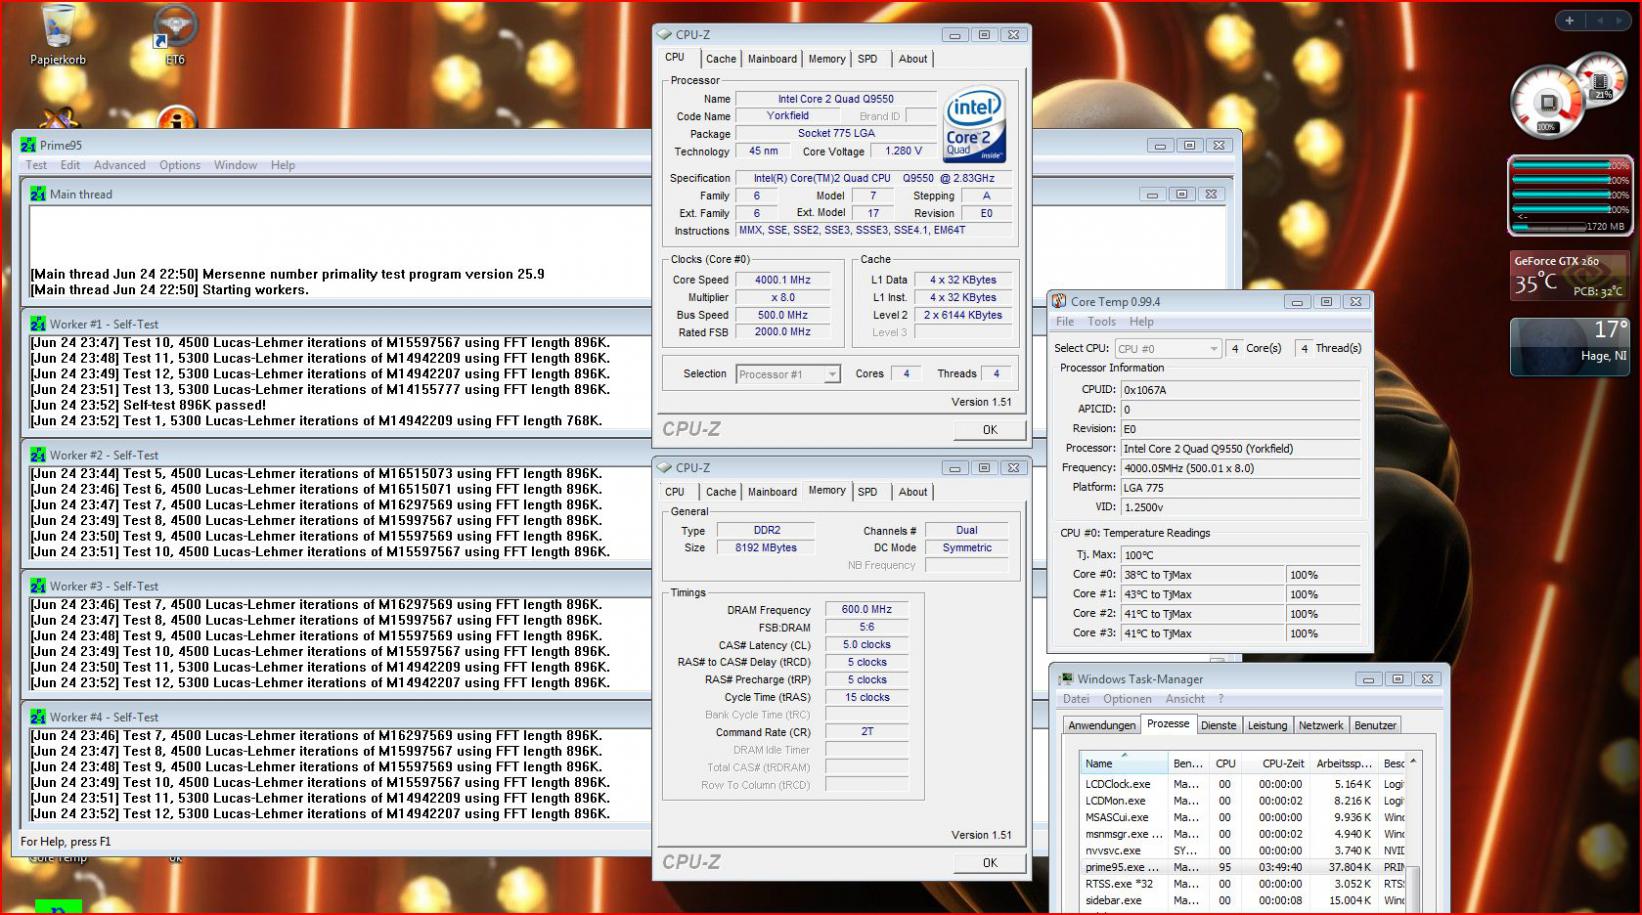
Task: Open the Edit menu in Prime95
Action: (70, 165)
